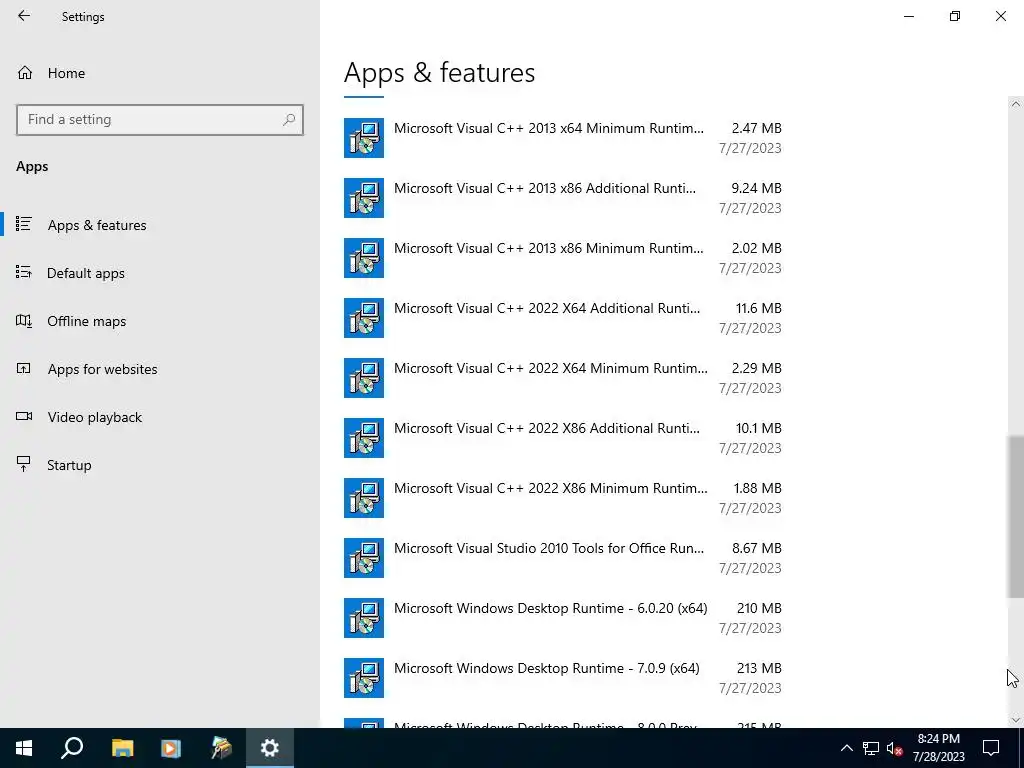The image size is (1024, 768).
Task: Click installer icon for Visual C++ 2022 X64 Minimum
Action: point(364,378)
